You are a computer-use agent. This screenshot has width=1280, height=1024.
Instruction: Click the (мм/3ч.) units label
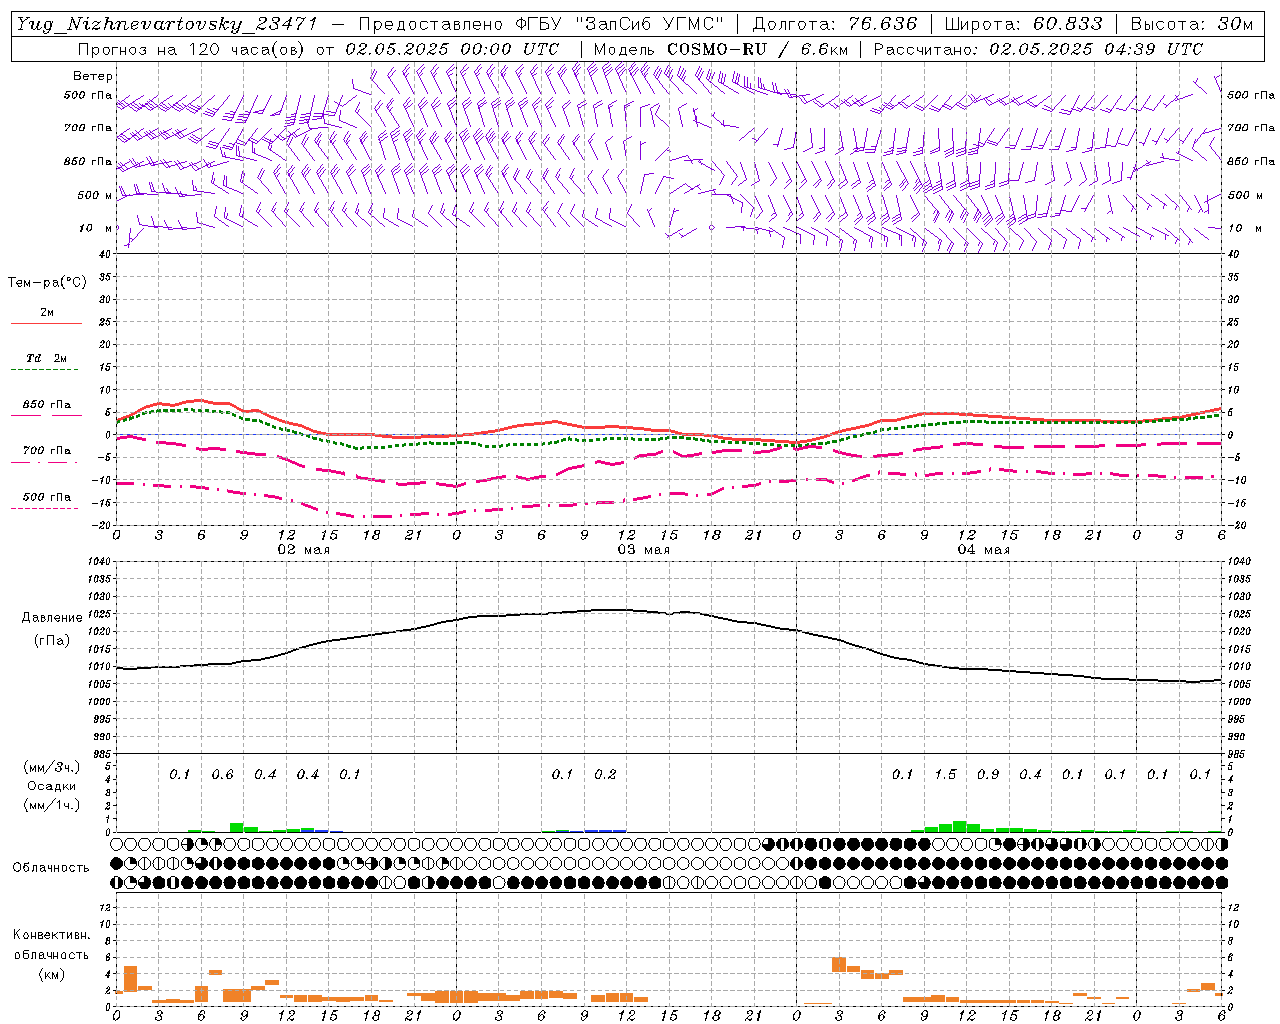pyautogui.click(x=51, y=767)
